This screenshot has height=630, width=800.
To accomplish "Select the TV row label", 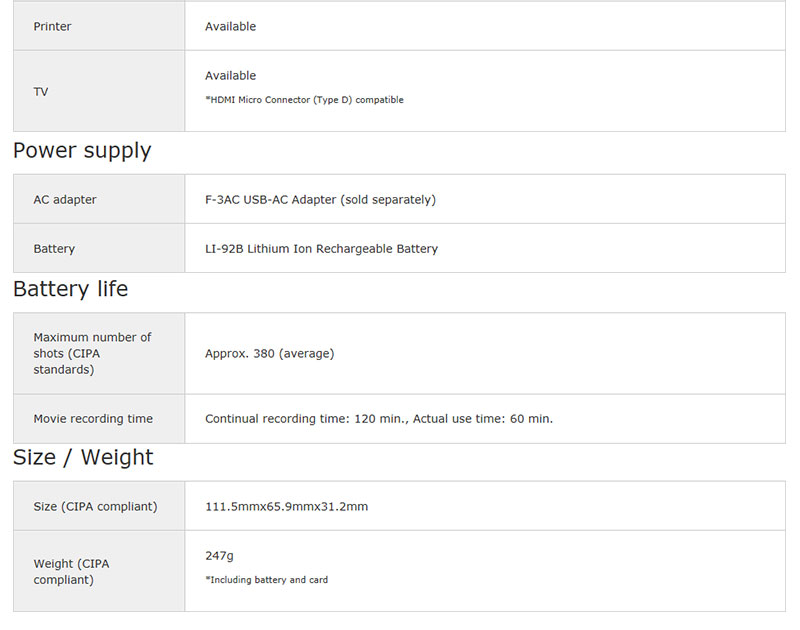I will click(x=41, y=92).
